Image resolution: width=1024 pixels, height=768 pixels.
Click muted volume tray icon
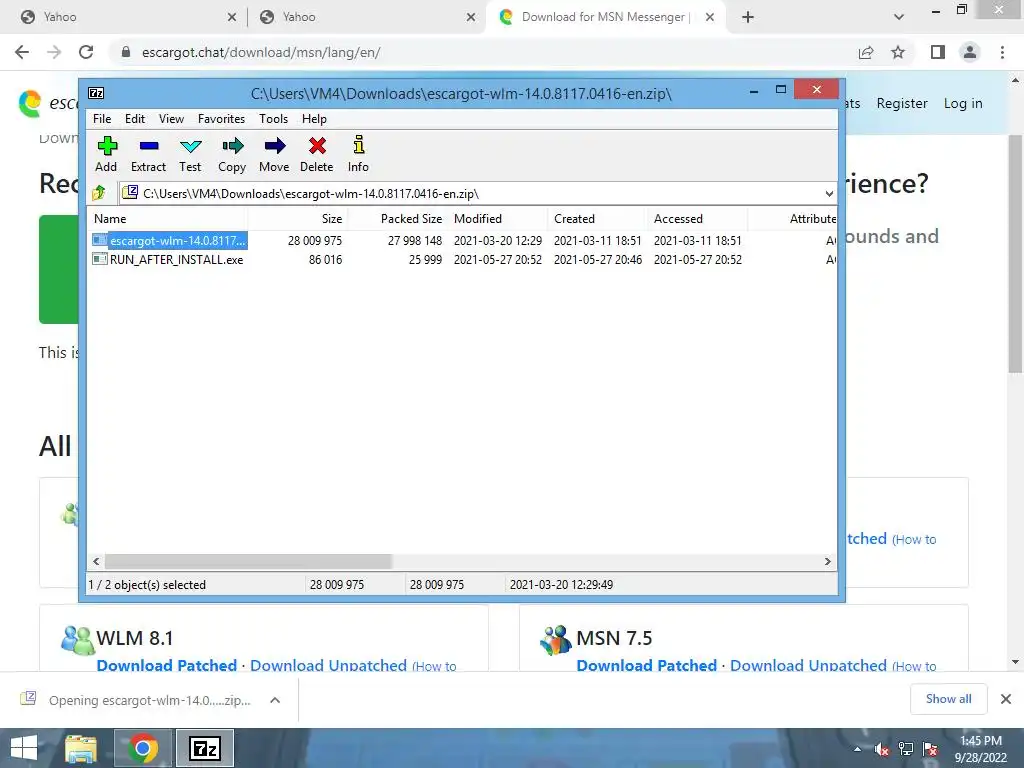[x=882, y=749]
